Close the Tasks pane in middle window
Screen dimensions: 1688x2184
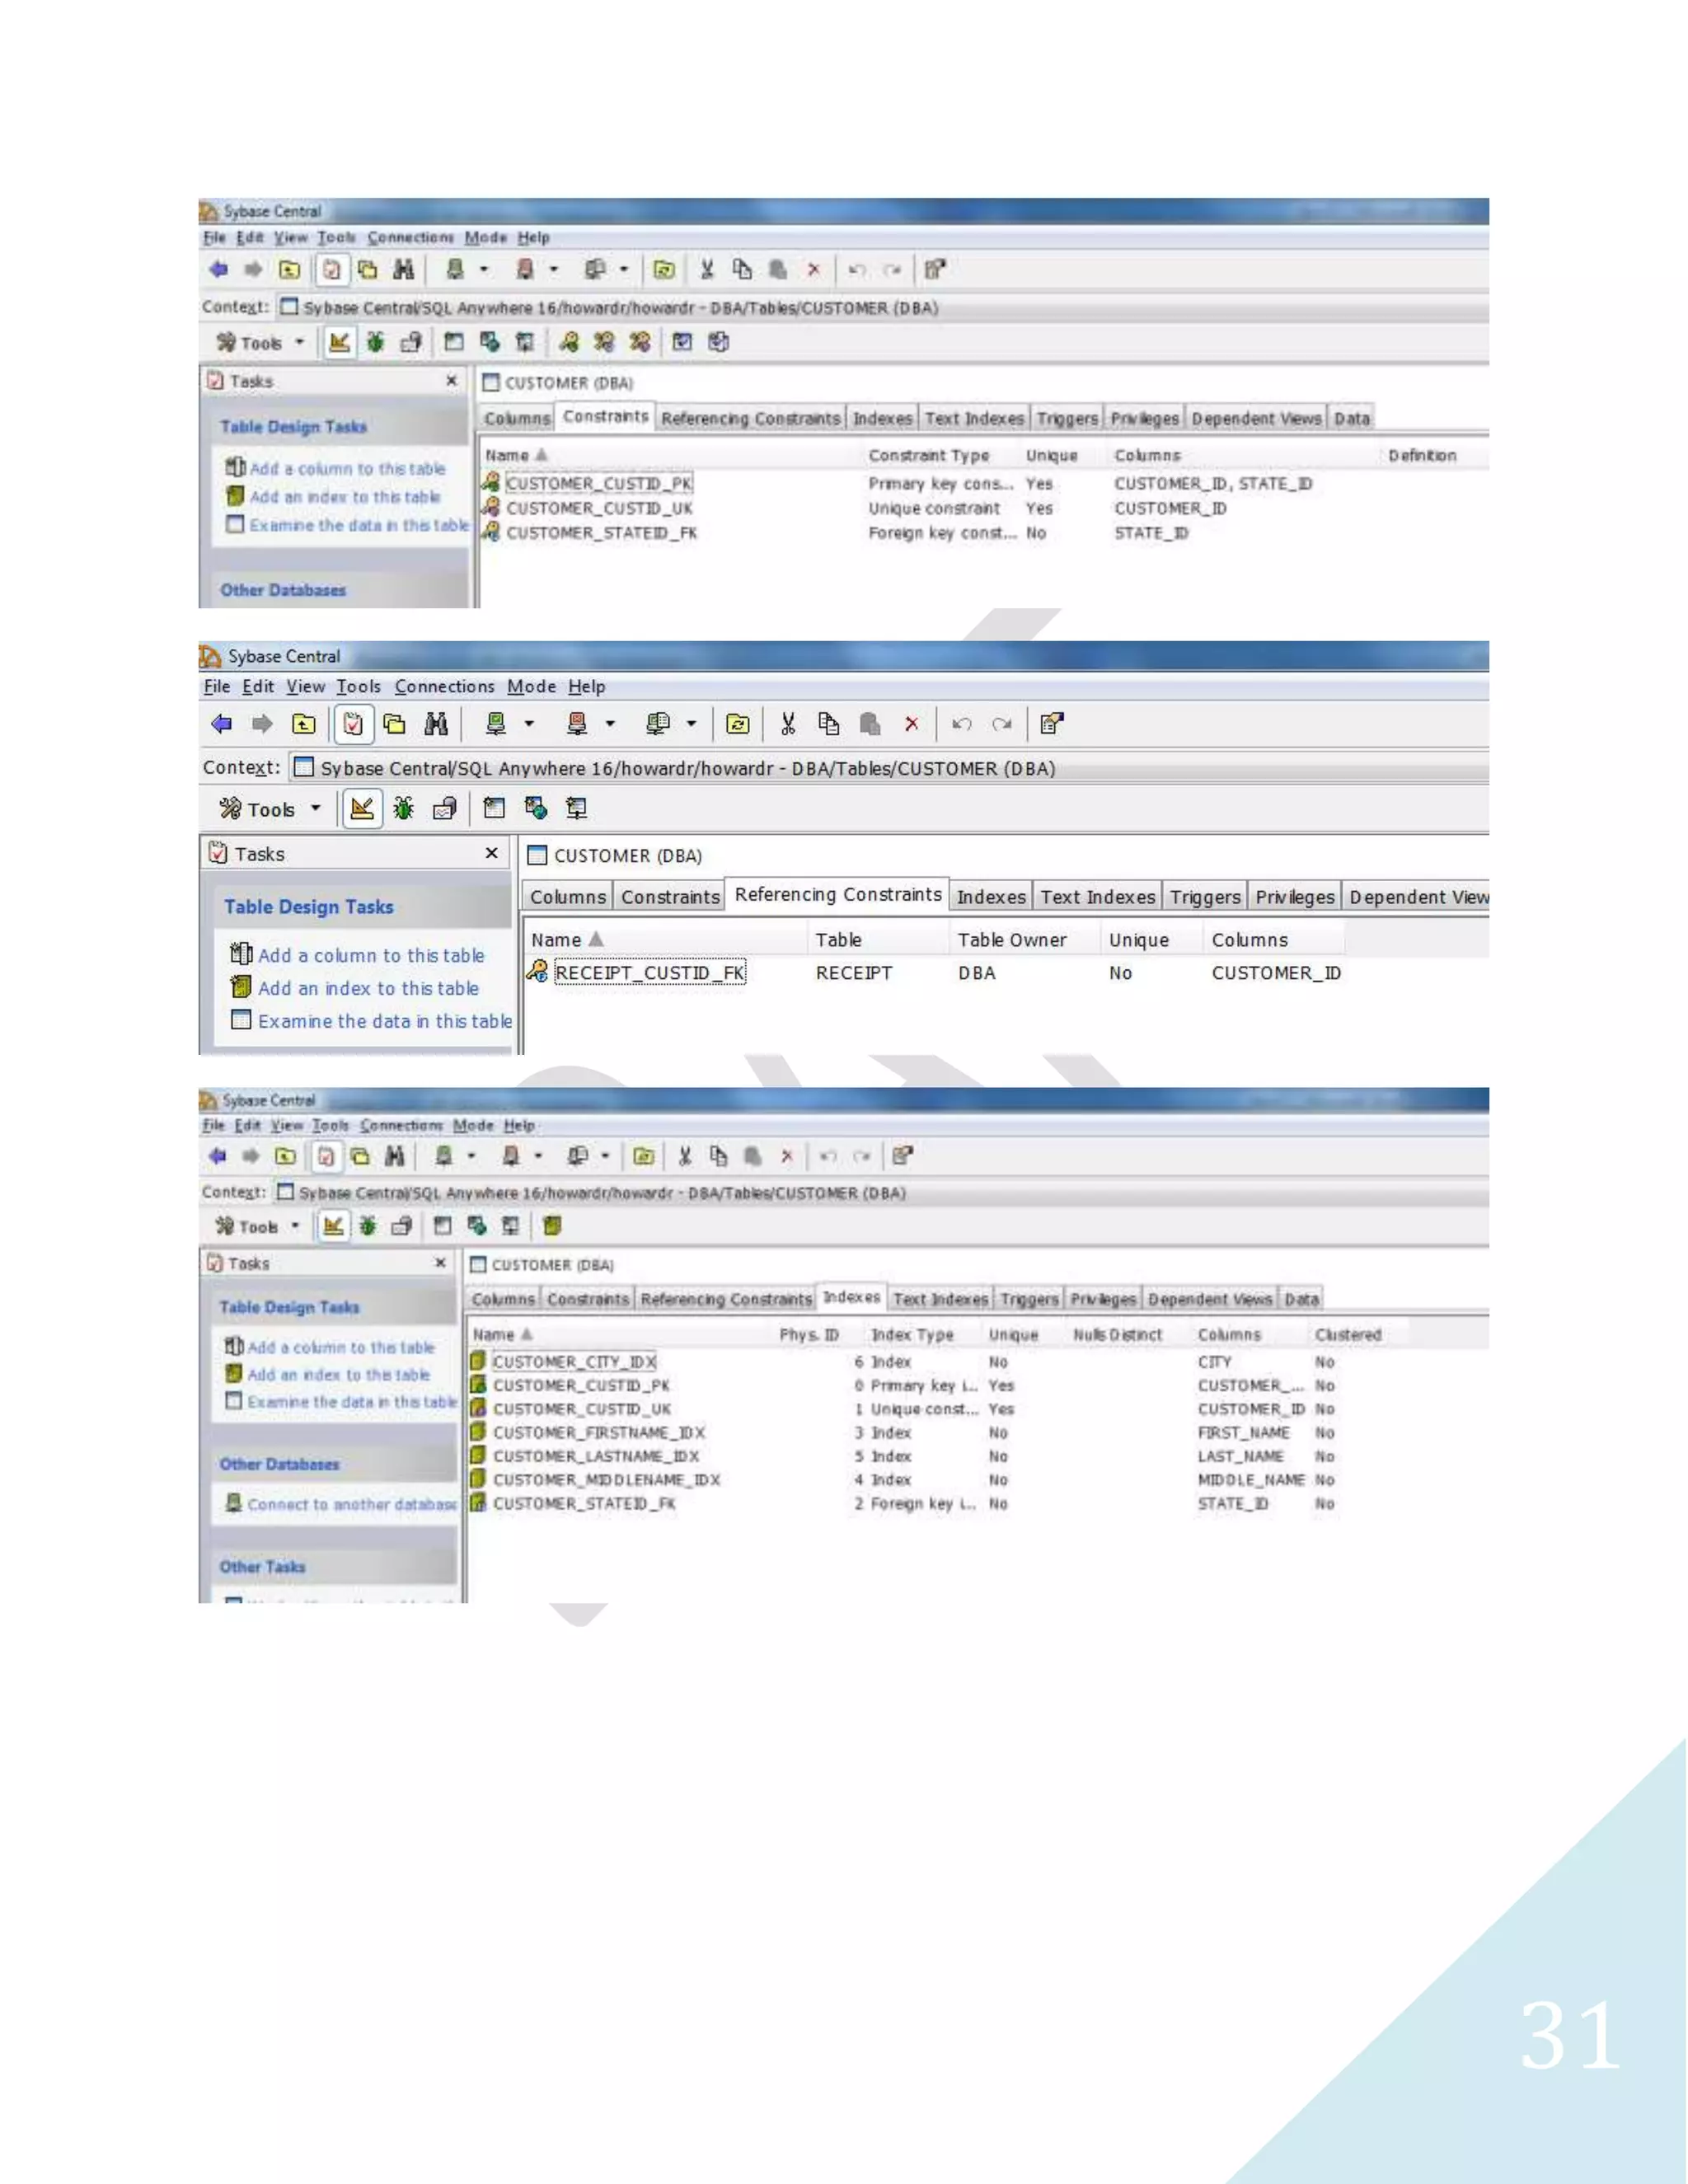click(491, 853)
